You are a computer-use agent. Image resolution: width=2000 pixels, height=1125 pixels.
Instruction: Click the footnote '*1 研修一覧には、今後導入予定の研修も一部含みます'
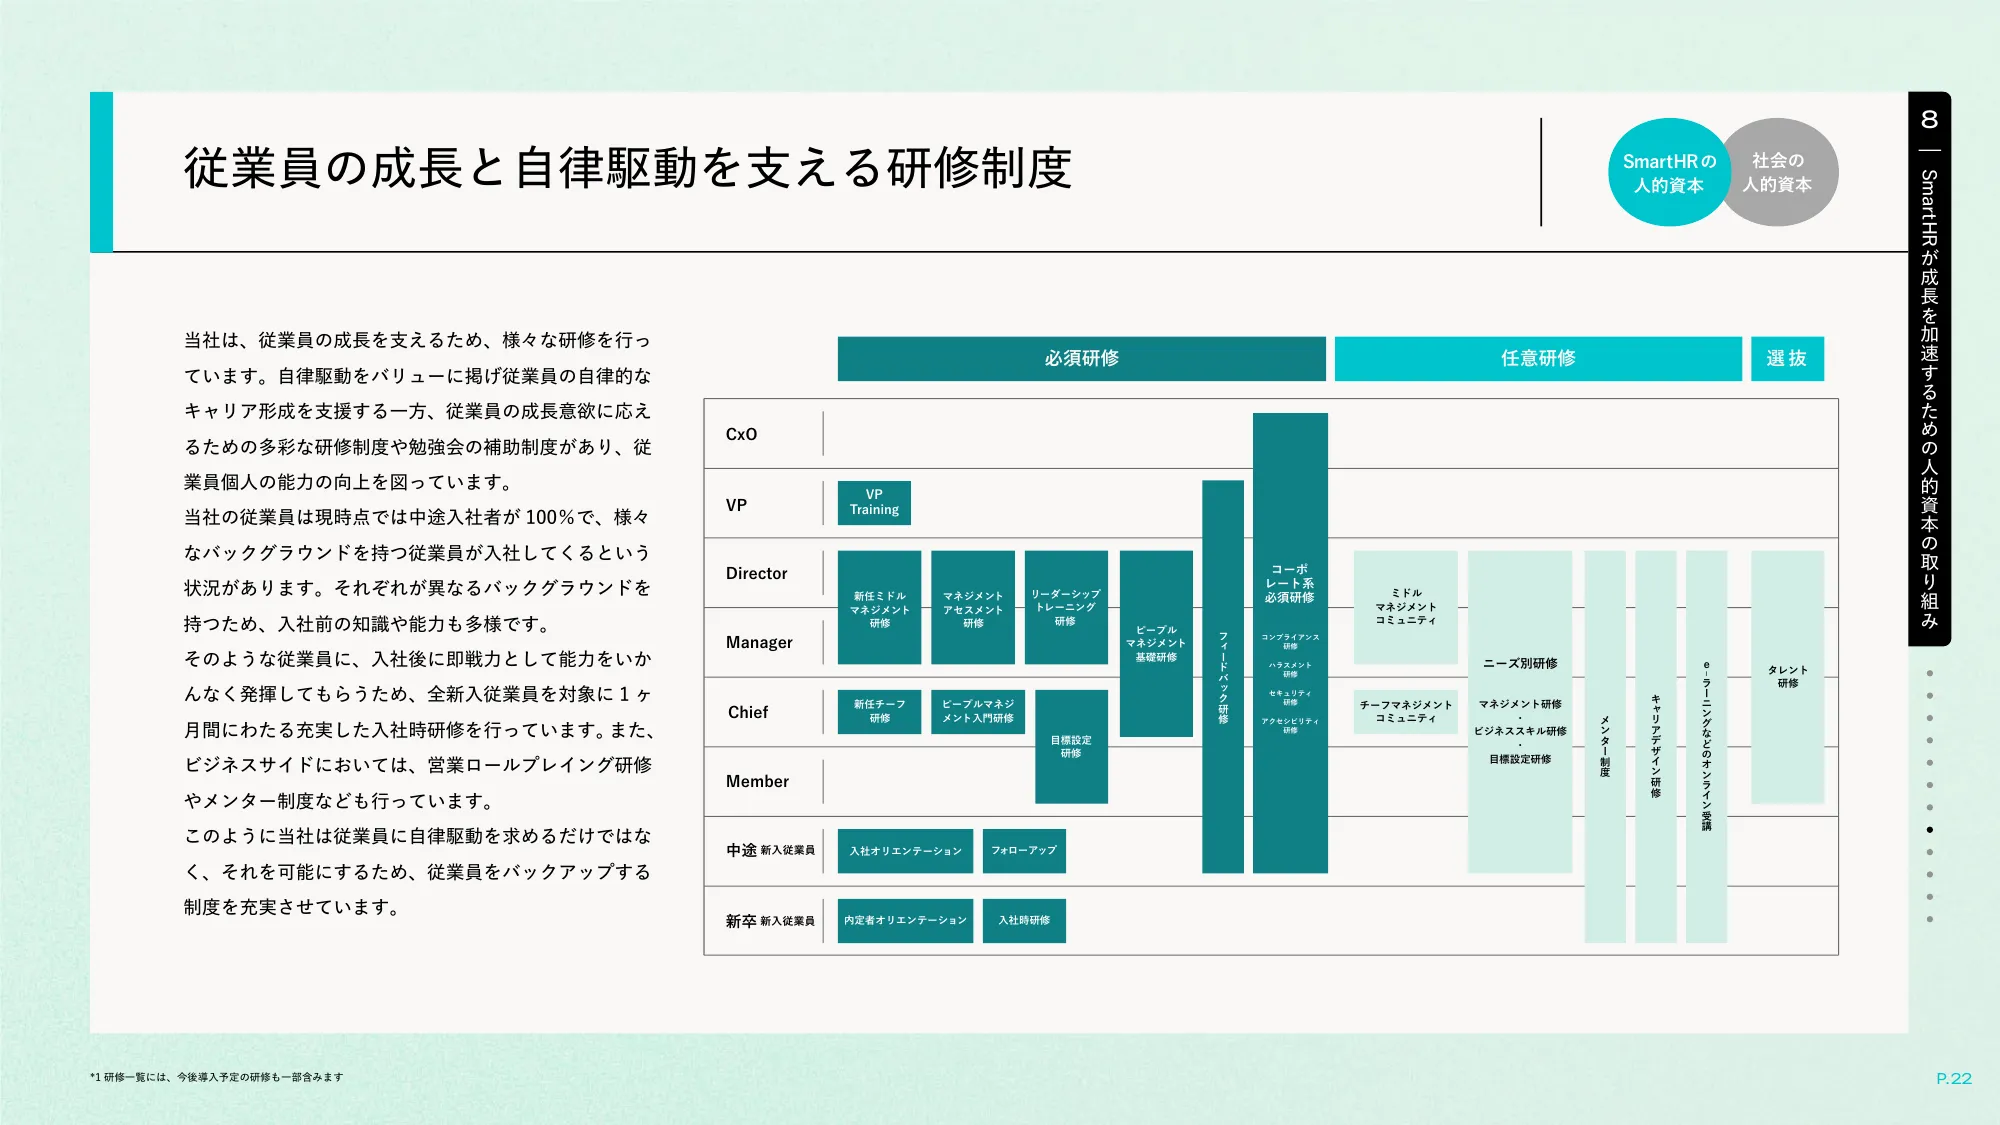pyautogui.click(x=216, y=1077)
